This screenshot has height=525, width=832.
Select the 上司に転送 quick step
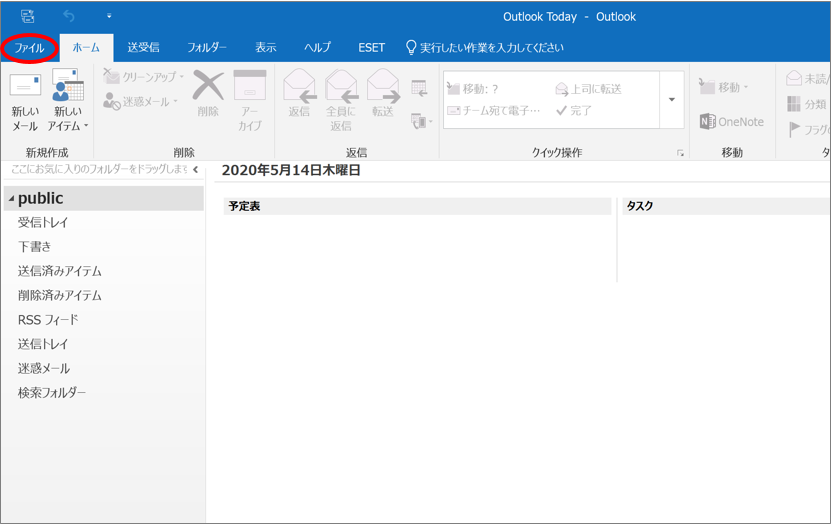click(x=588, y=89)
